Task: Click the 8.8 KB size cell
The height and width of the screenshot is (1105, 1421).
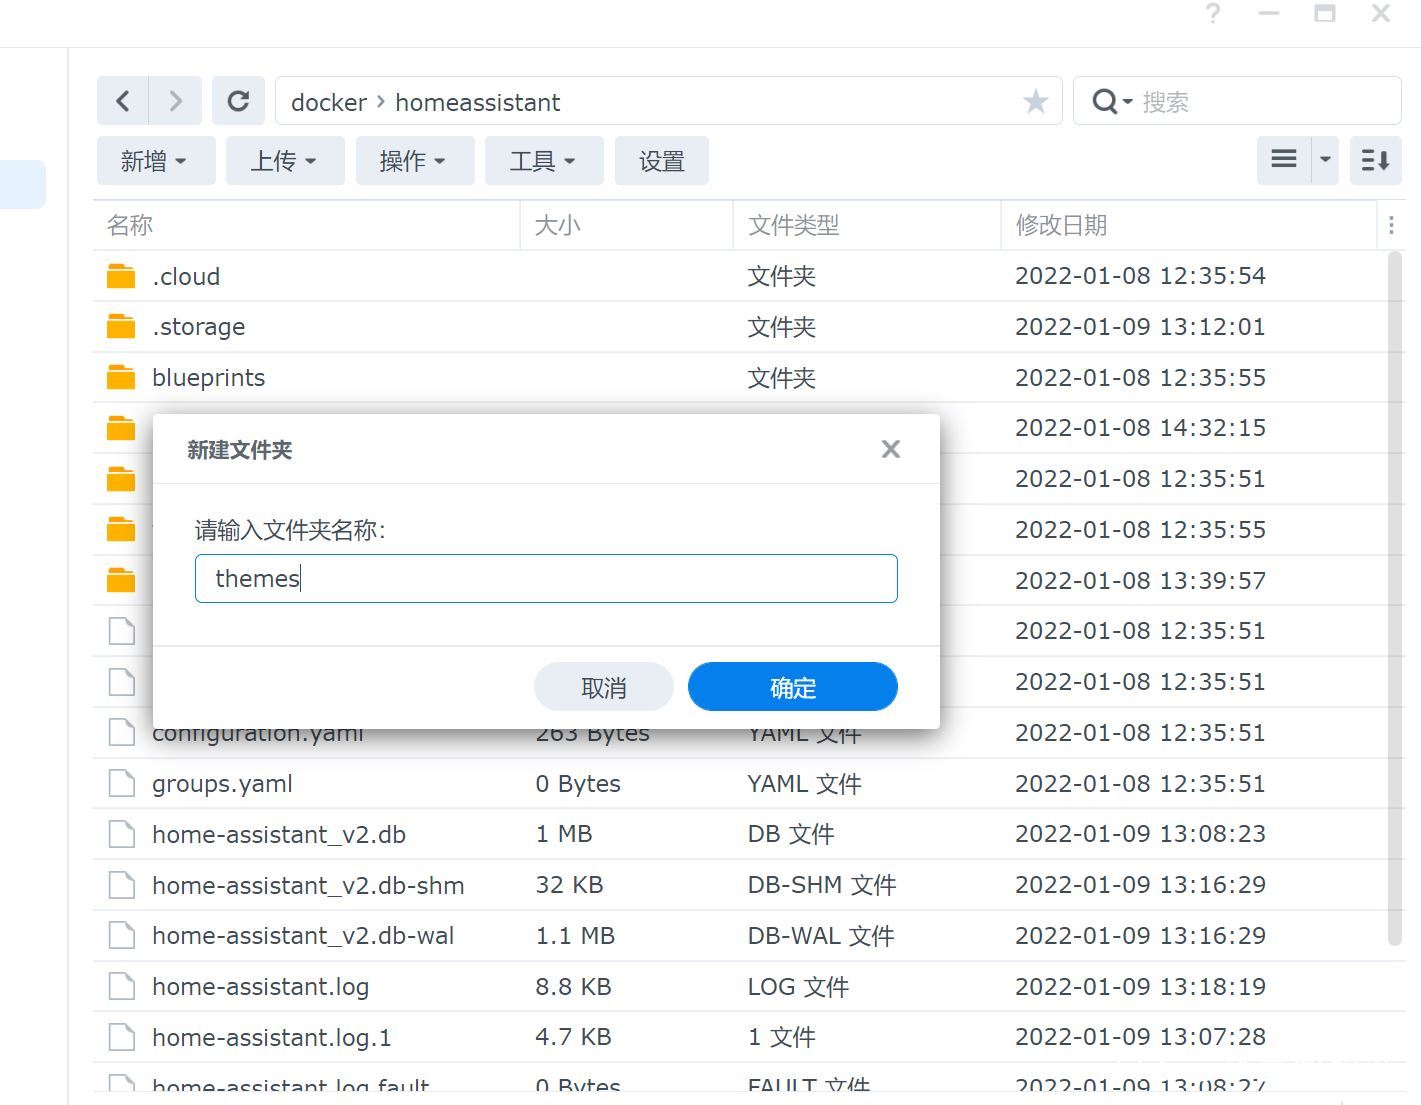Action: click(x=573, y=986)
